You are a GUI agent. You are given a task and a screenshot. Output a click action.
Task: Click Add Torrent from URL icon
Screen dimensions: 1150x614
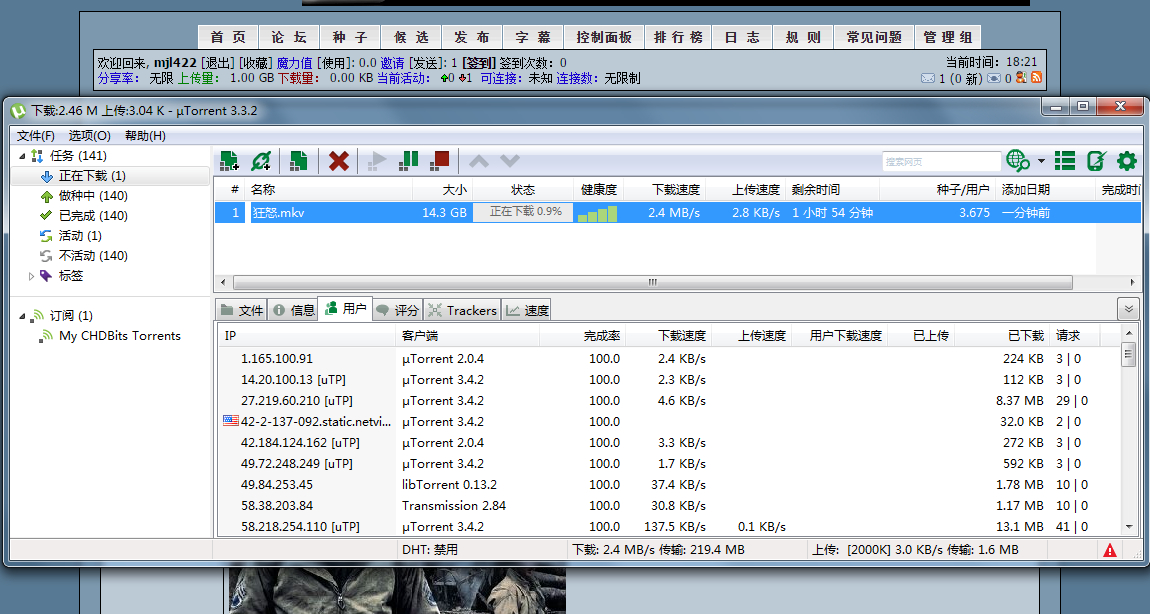pos(260,161)
